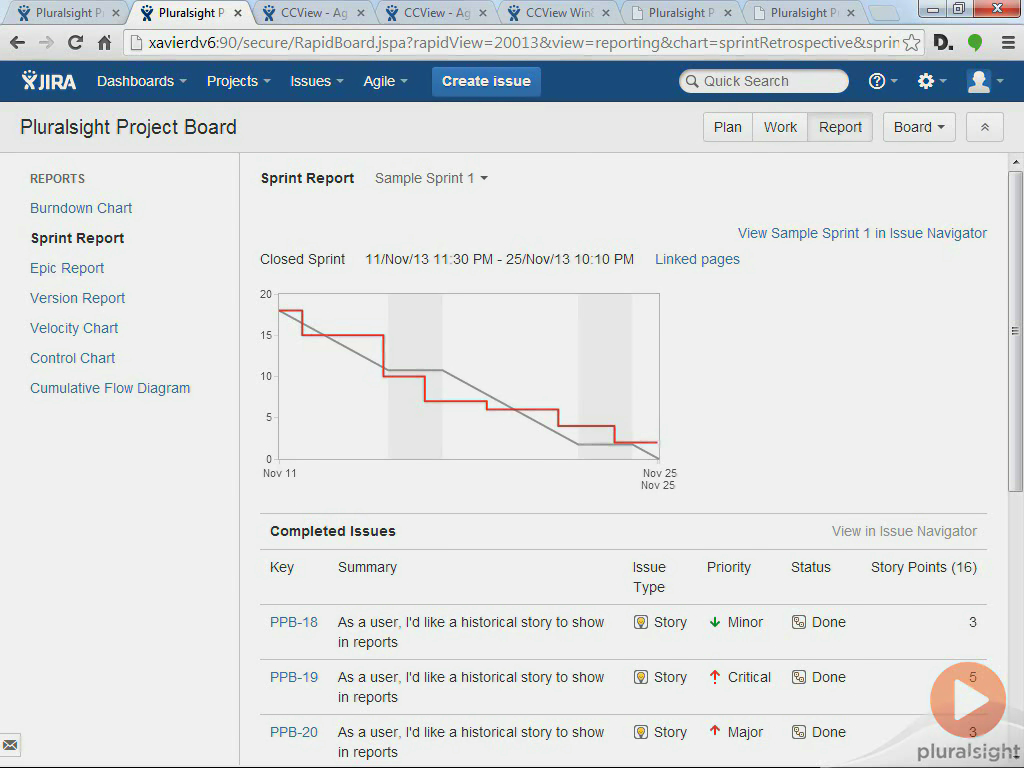Click View in Issue Navigator for Completed Issues
Image resolution: width=1024 pixels, height=768 pixels.
pos(904,532)
